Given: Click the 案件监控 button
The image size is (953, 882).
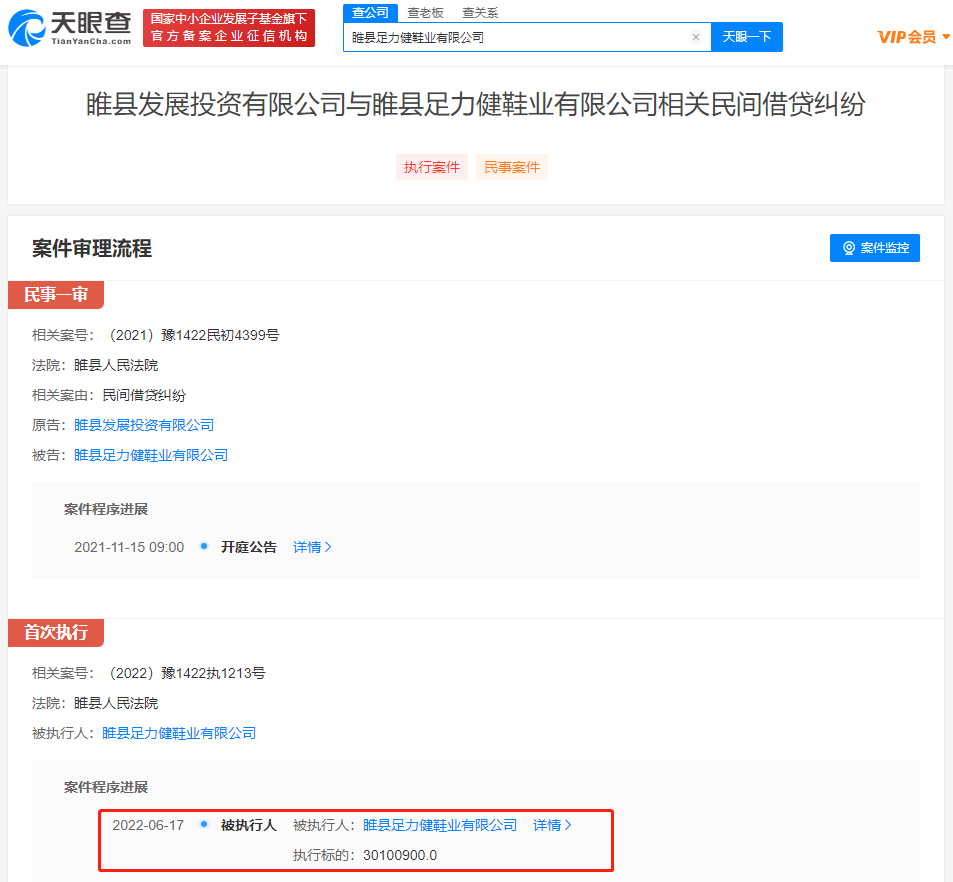Looking at the screenshot, I should tap(875, 248).
